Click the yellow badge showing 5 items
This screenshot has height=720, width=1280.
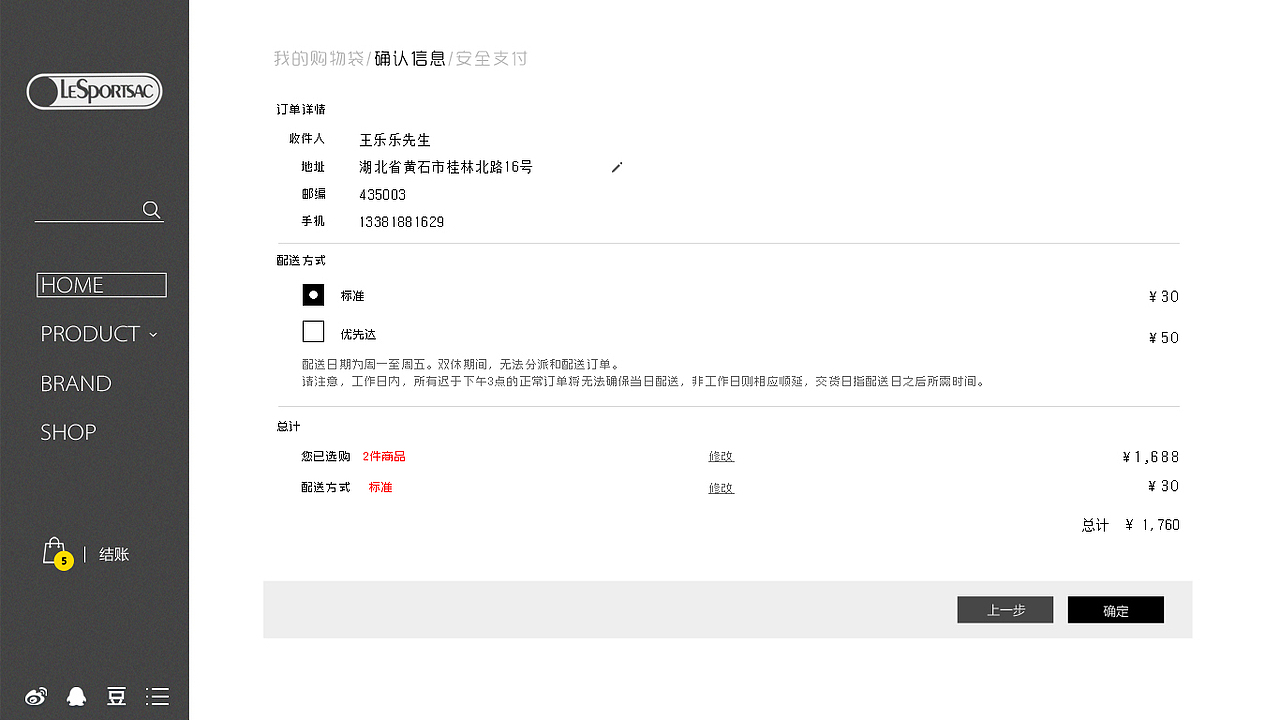[x=62, y=562]
